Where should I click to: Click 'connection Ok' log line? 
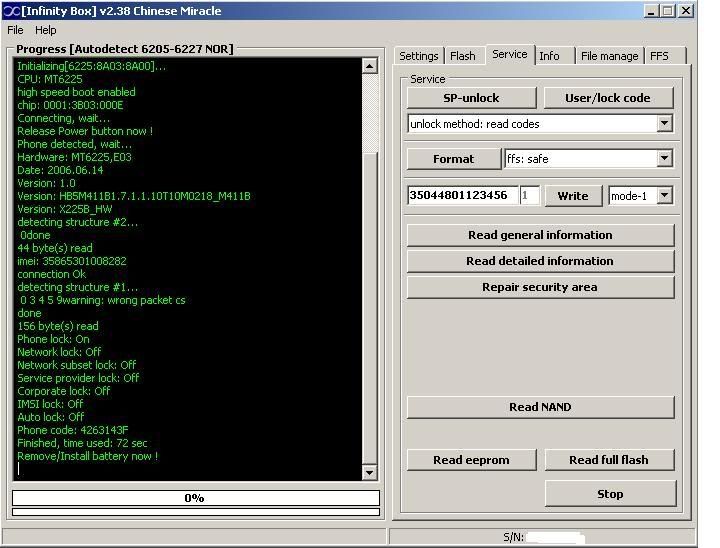pos(51,274)
